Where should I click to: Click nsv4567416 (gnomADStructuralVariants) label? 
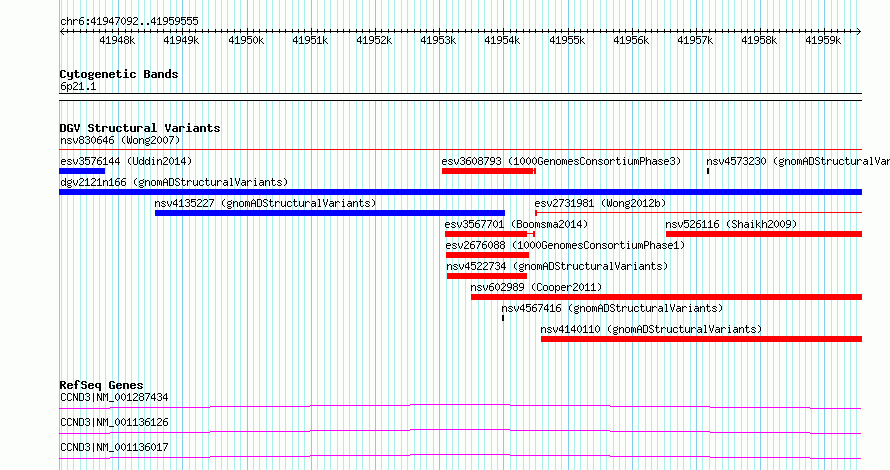point(612,308)
